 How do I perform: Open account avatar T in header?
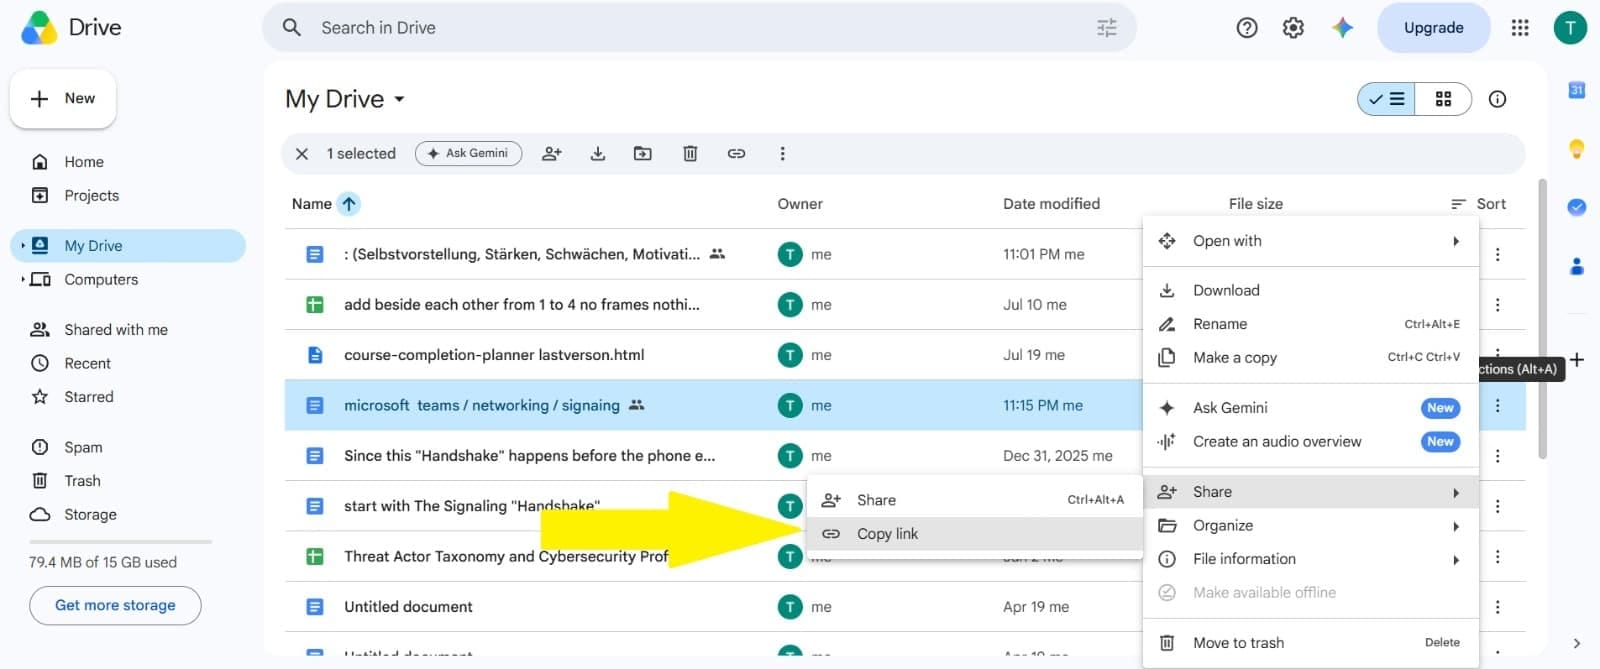point(1570,28)
